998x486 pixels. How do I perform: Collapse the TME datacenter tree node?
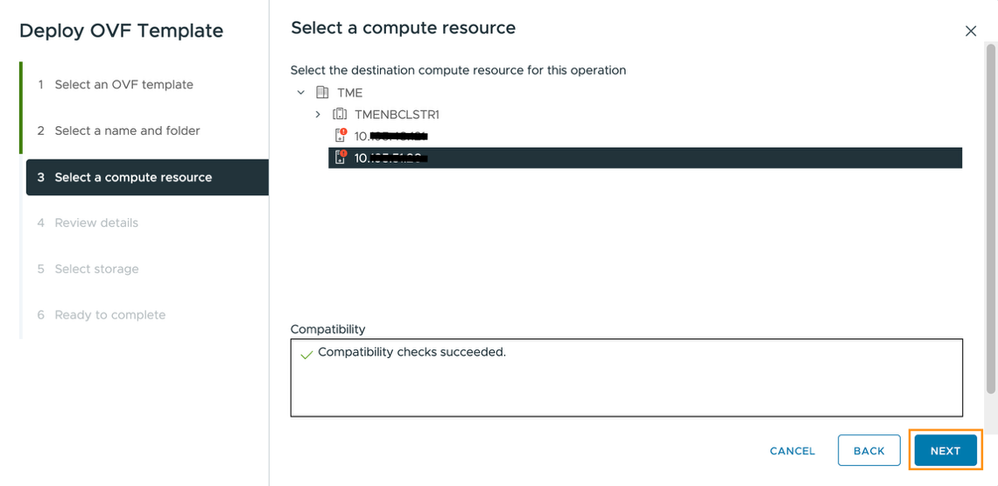tap(300, 93)
